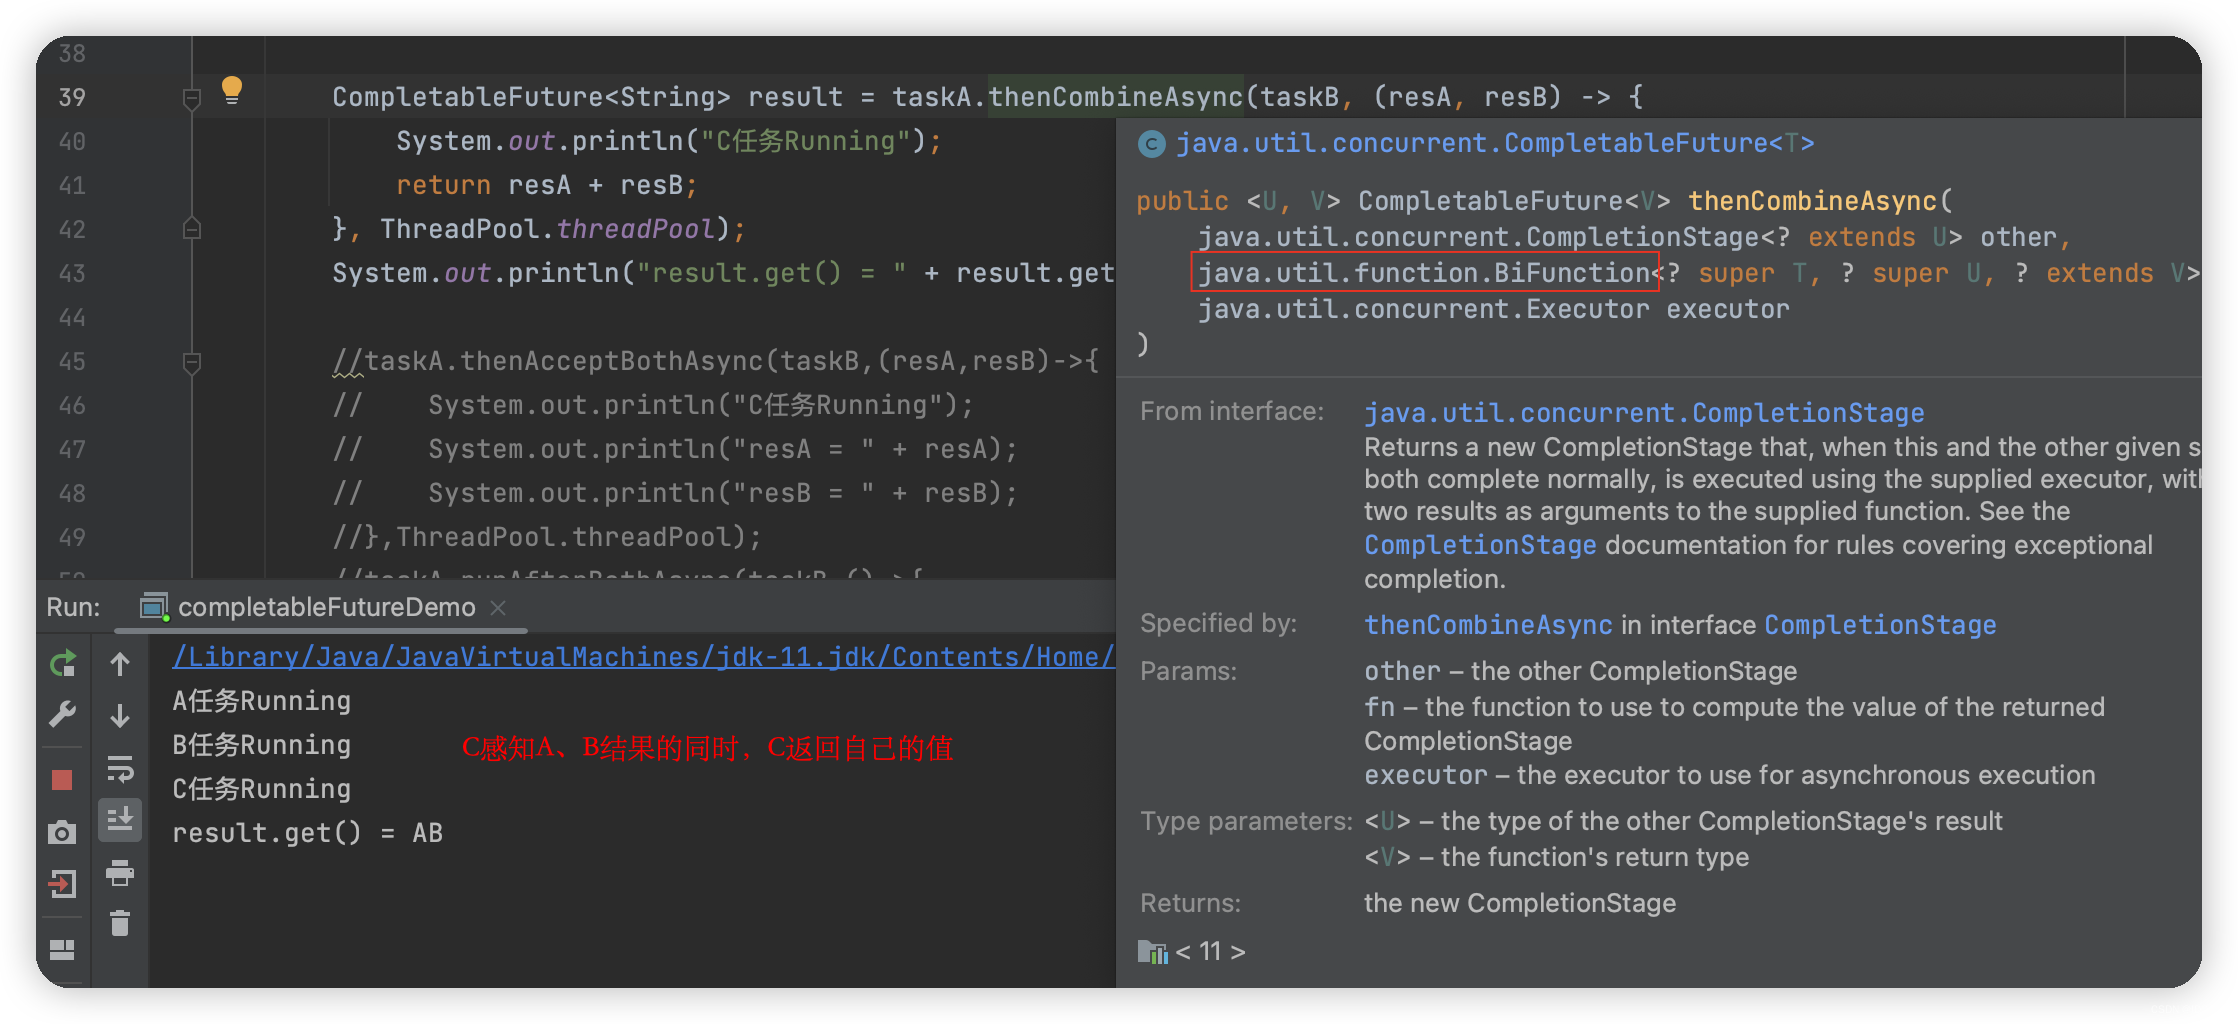Click commented //},ThreadPool.threadPool); on line 49
The width and height of the screenshot is (2238, 1024).
[x=547, y=537]
